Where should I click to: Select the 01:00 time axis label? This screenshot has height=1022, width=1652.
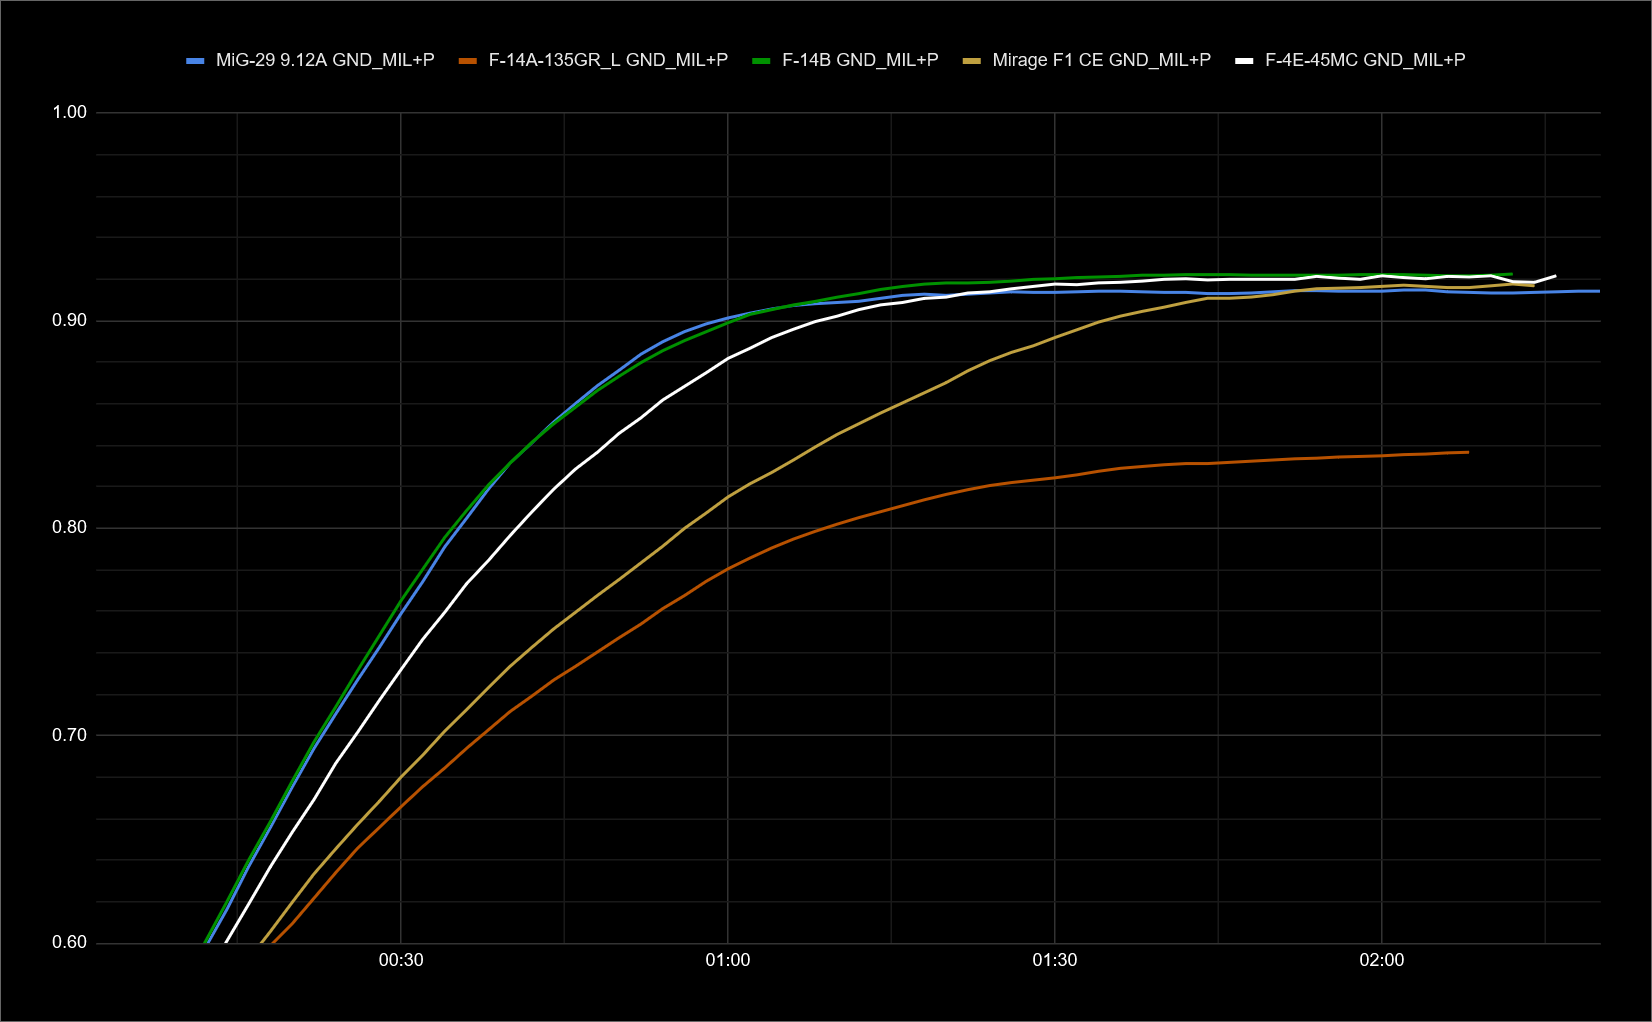(x=727, y=960)
